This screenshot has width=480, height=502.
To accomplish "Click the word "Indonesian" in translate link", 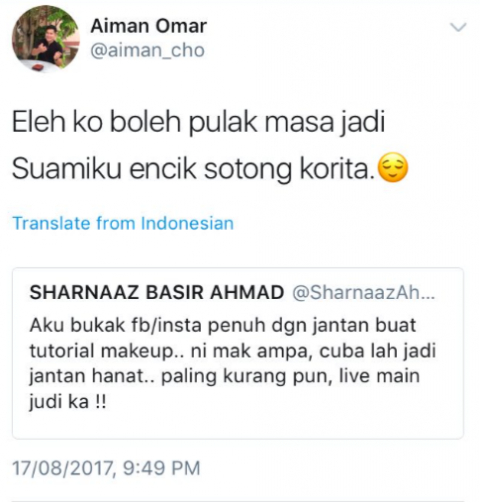I will click(x=187, y=223).
